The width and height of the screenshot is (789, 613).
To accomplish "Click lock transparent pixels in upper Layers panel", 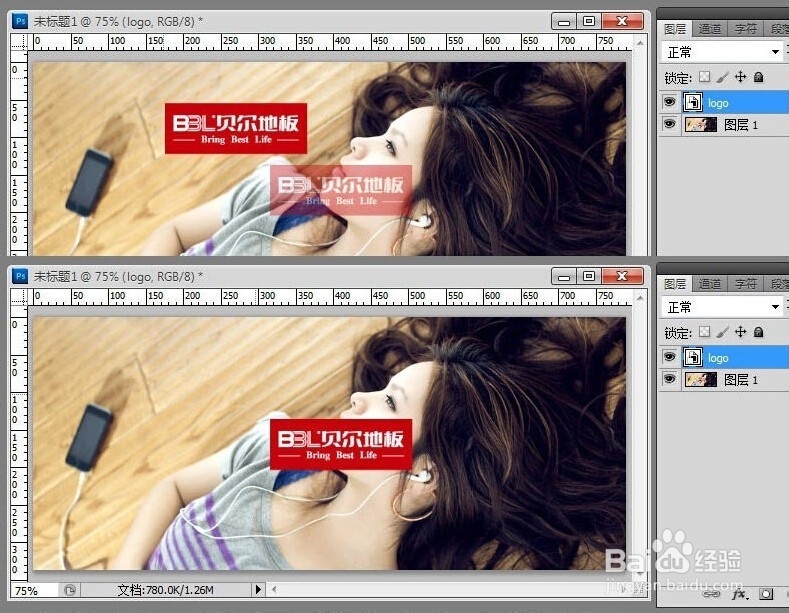I will tap(705, 76).
